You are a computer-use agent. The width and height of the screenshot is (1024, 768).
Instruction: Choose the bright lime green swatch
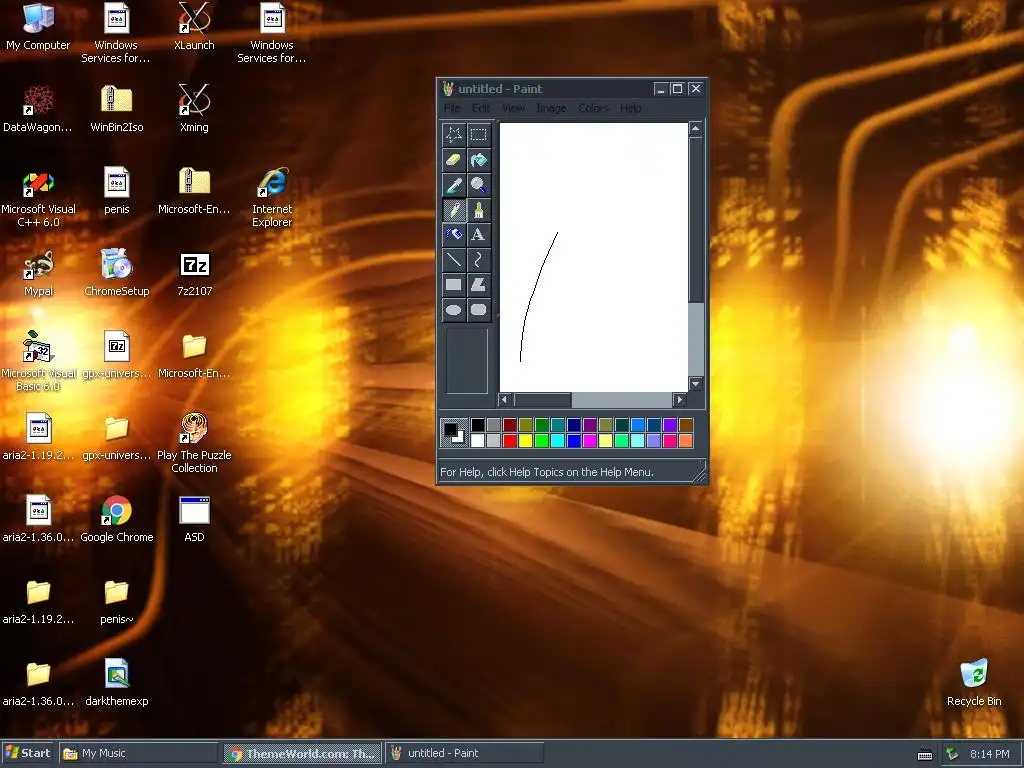click(541, 441)
